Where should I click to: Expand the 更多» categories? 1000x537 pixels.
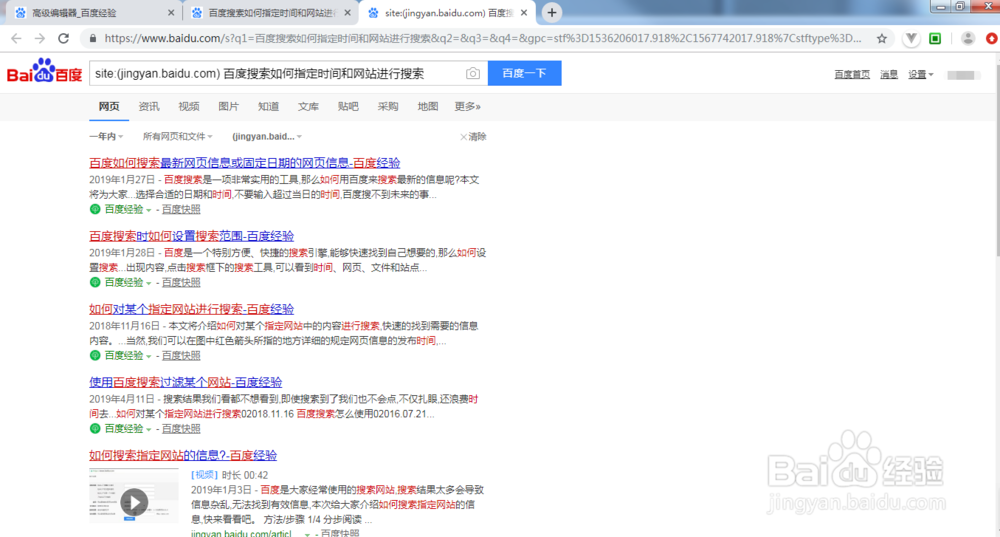[x=467, y=107]
